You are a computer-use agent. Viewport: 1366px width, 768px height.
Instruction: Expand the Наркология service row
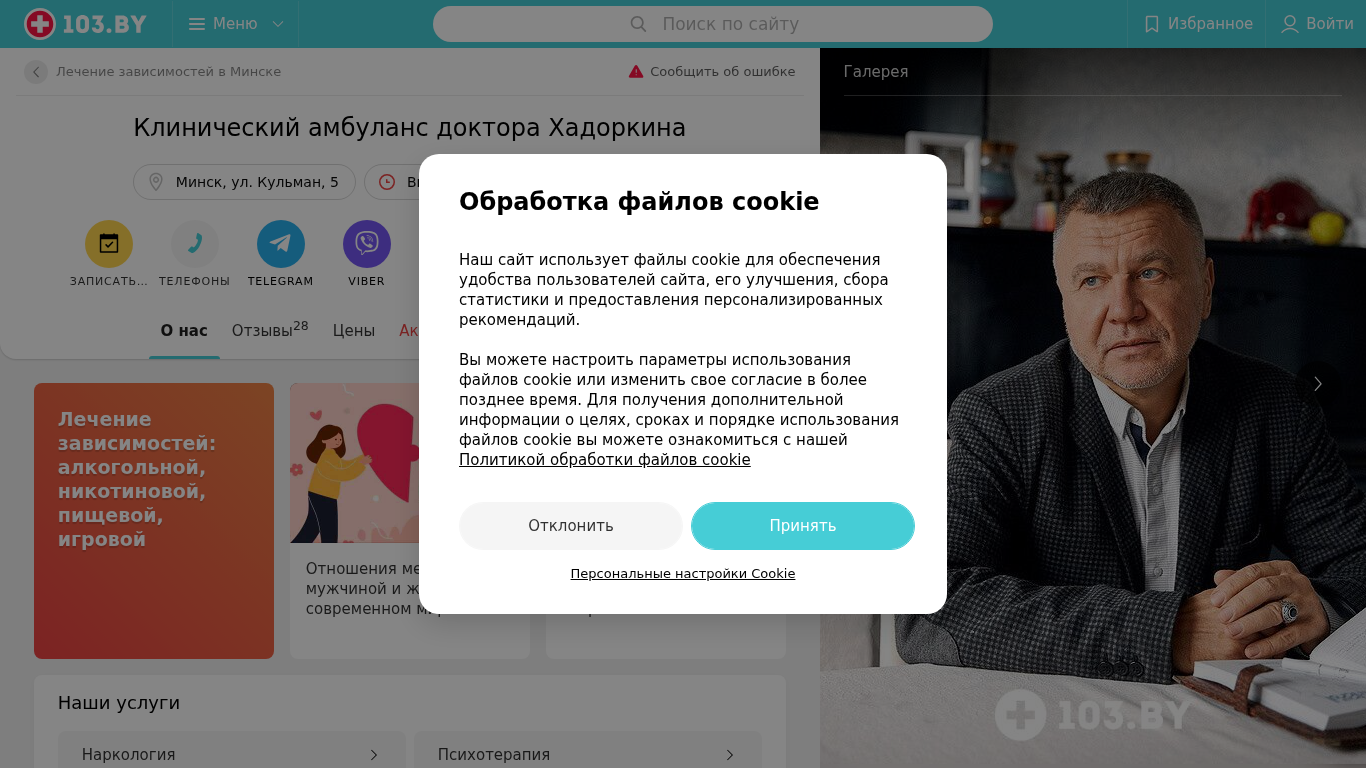coord(232,754)
